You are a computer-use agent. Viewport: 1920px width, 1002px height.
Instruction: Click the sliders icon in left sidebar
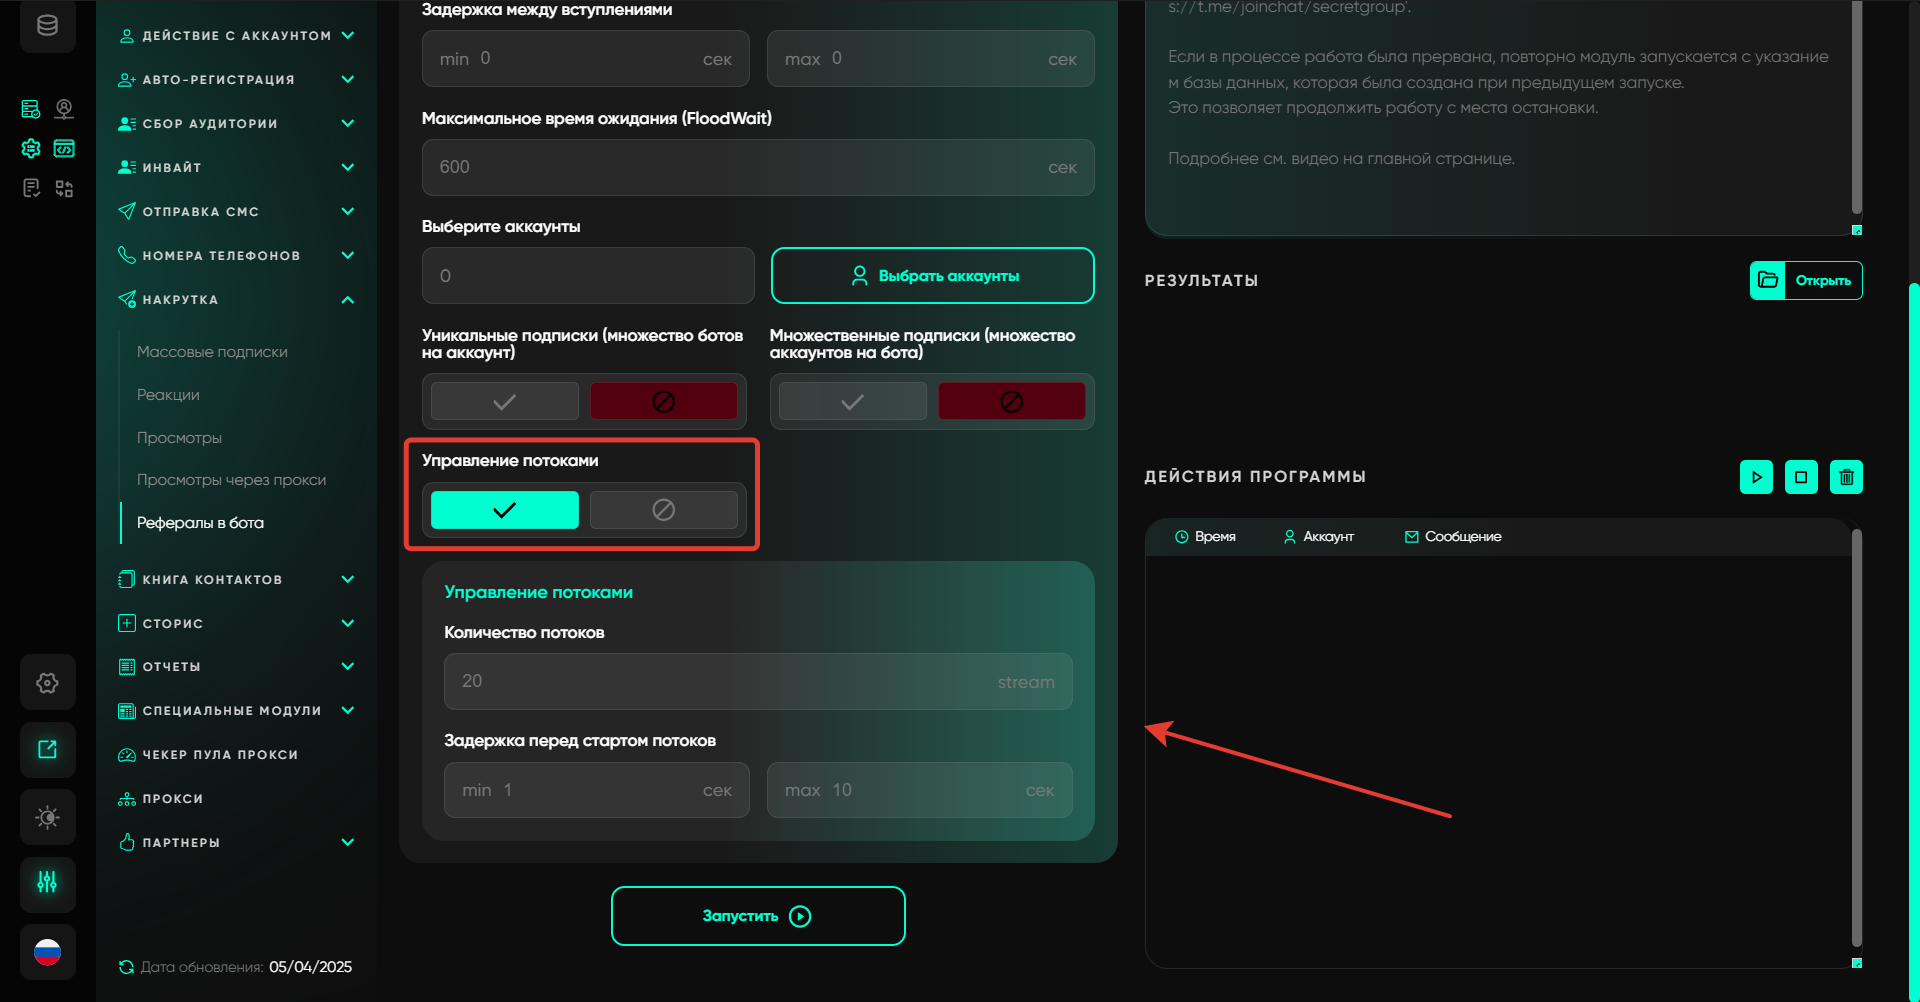click(47, 883)
